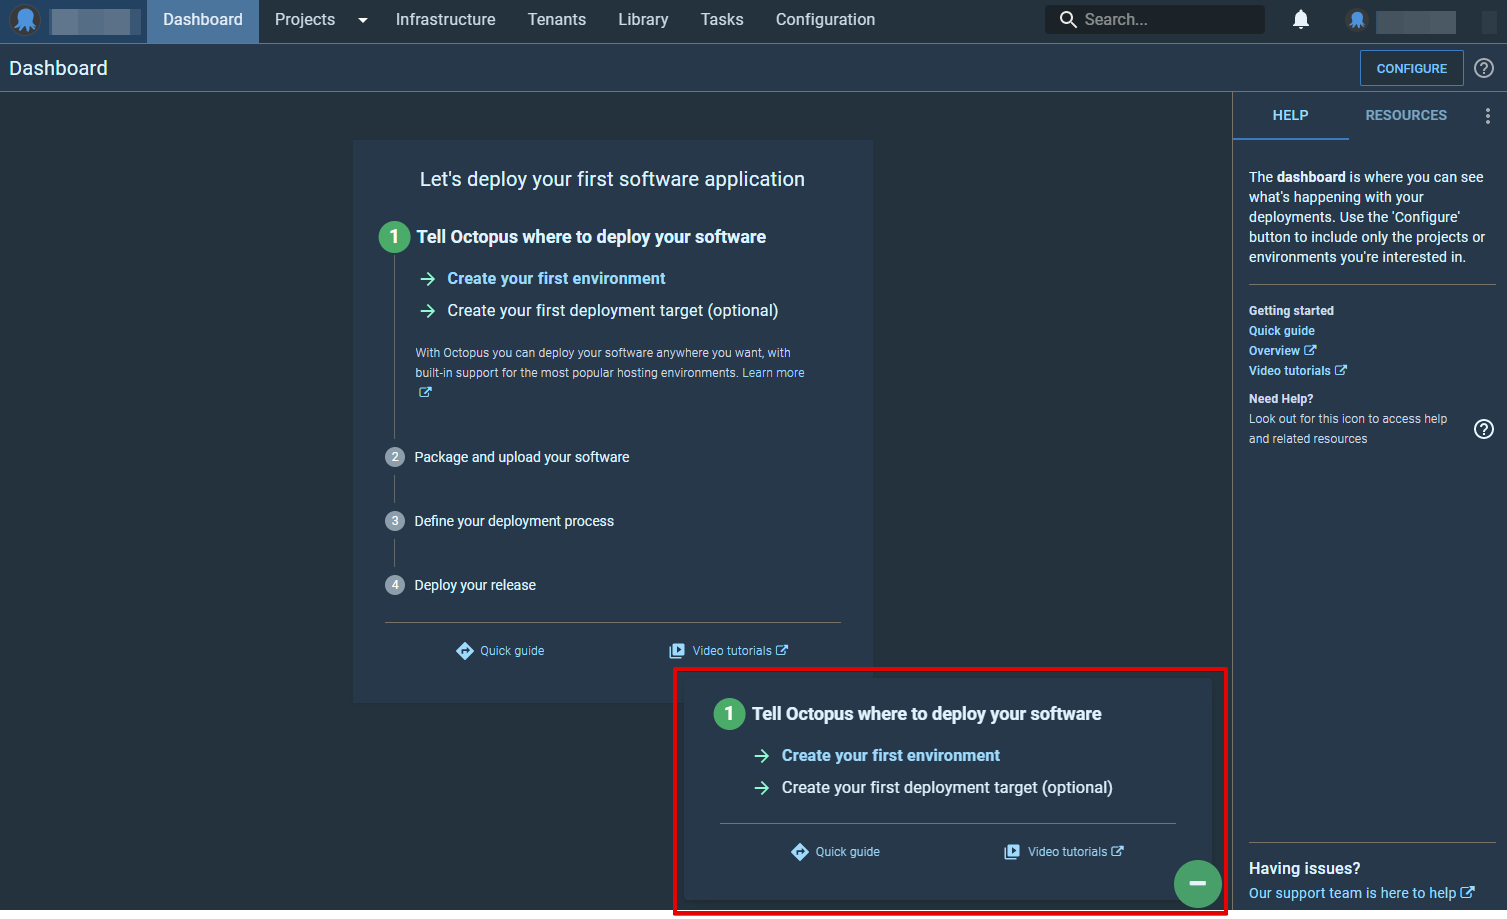The width and height of the screenshot is (1507, 919).
Task: Open the Library menu
Action: (x=643, y=20)
